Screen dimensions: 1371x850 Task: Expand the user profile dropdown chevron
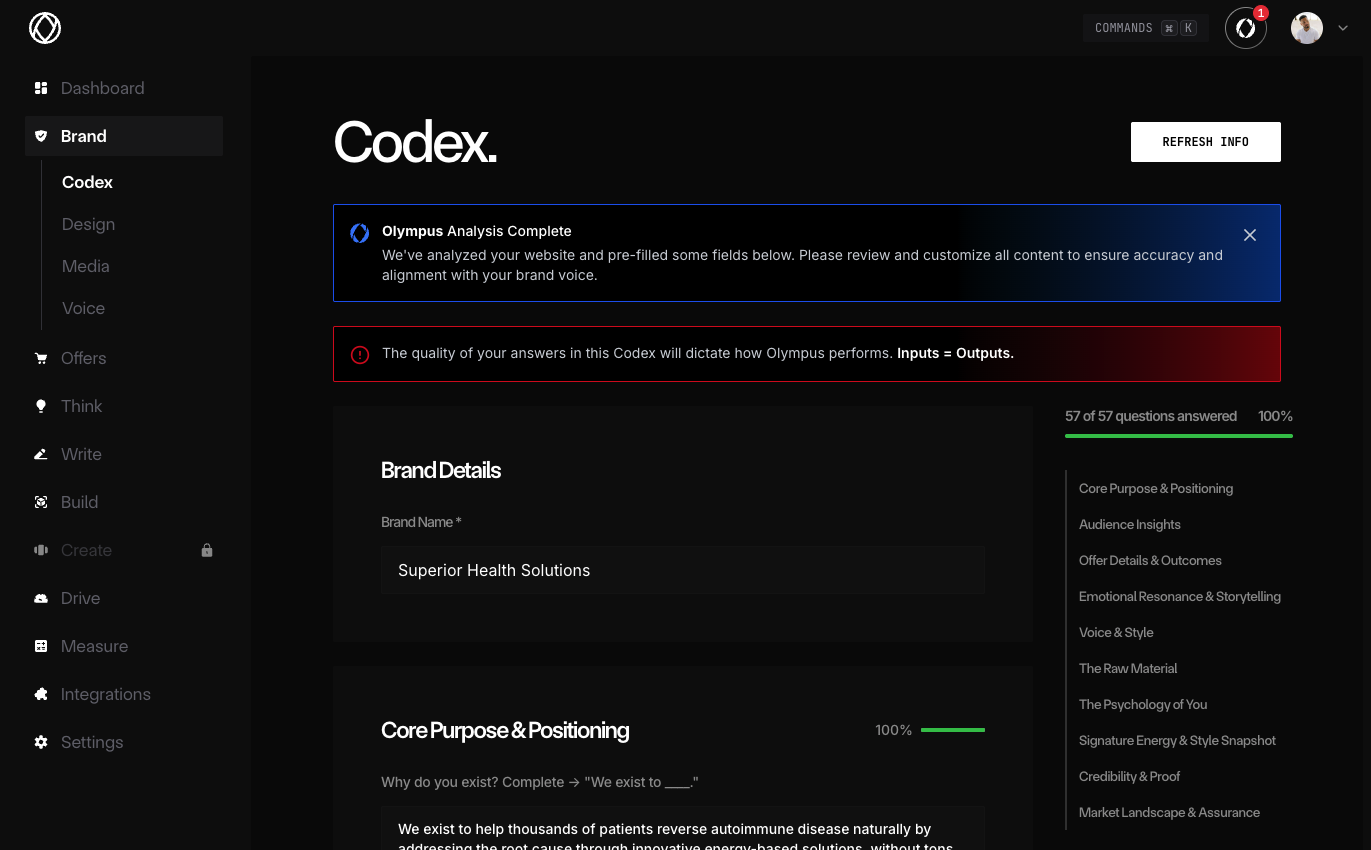[1343, 28]
